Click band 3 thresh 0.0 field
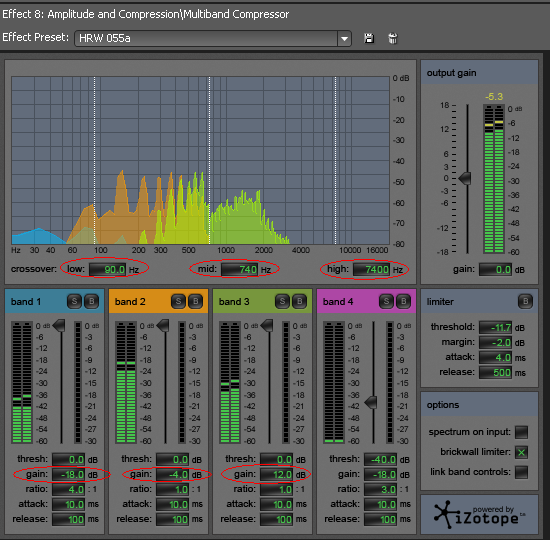Image resolution: width=550 pixels, height=540 pixels. coord(276,459)
